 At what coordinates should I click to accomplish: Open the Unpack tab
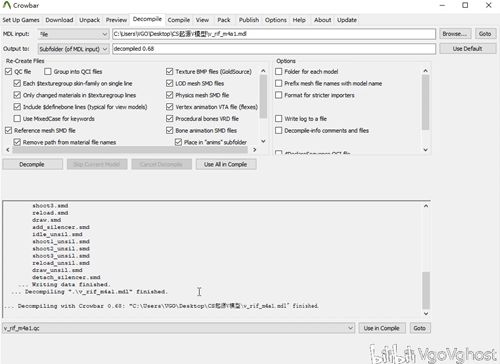[89, 20]
